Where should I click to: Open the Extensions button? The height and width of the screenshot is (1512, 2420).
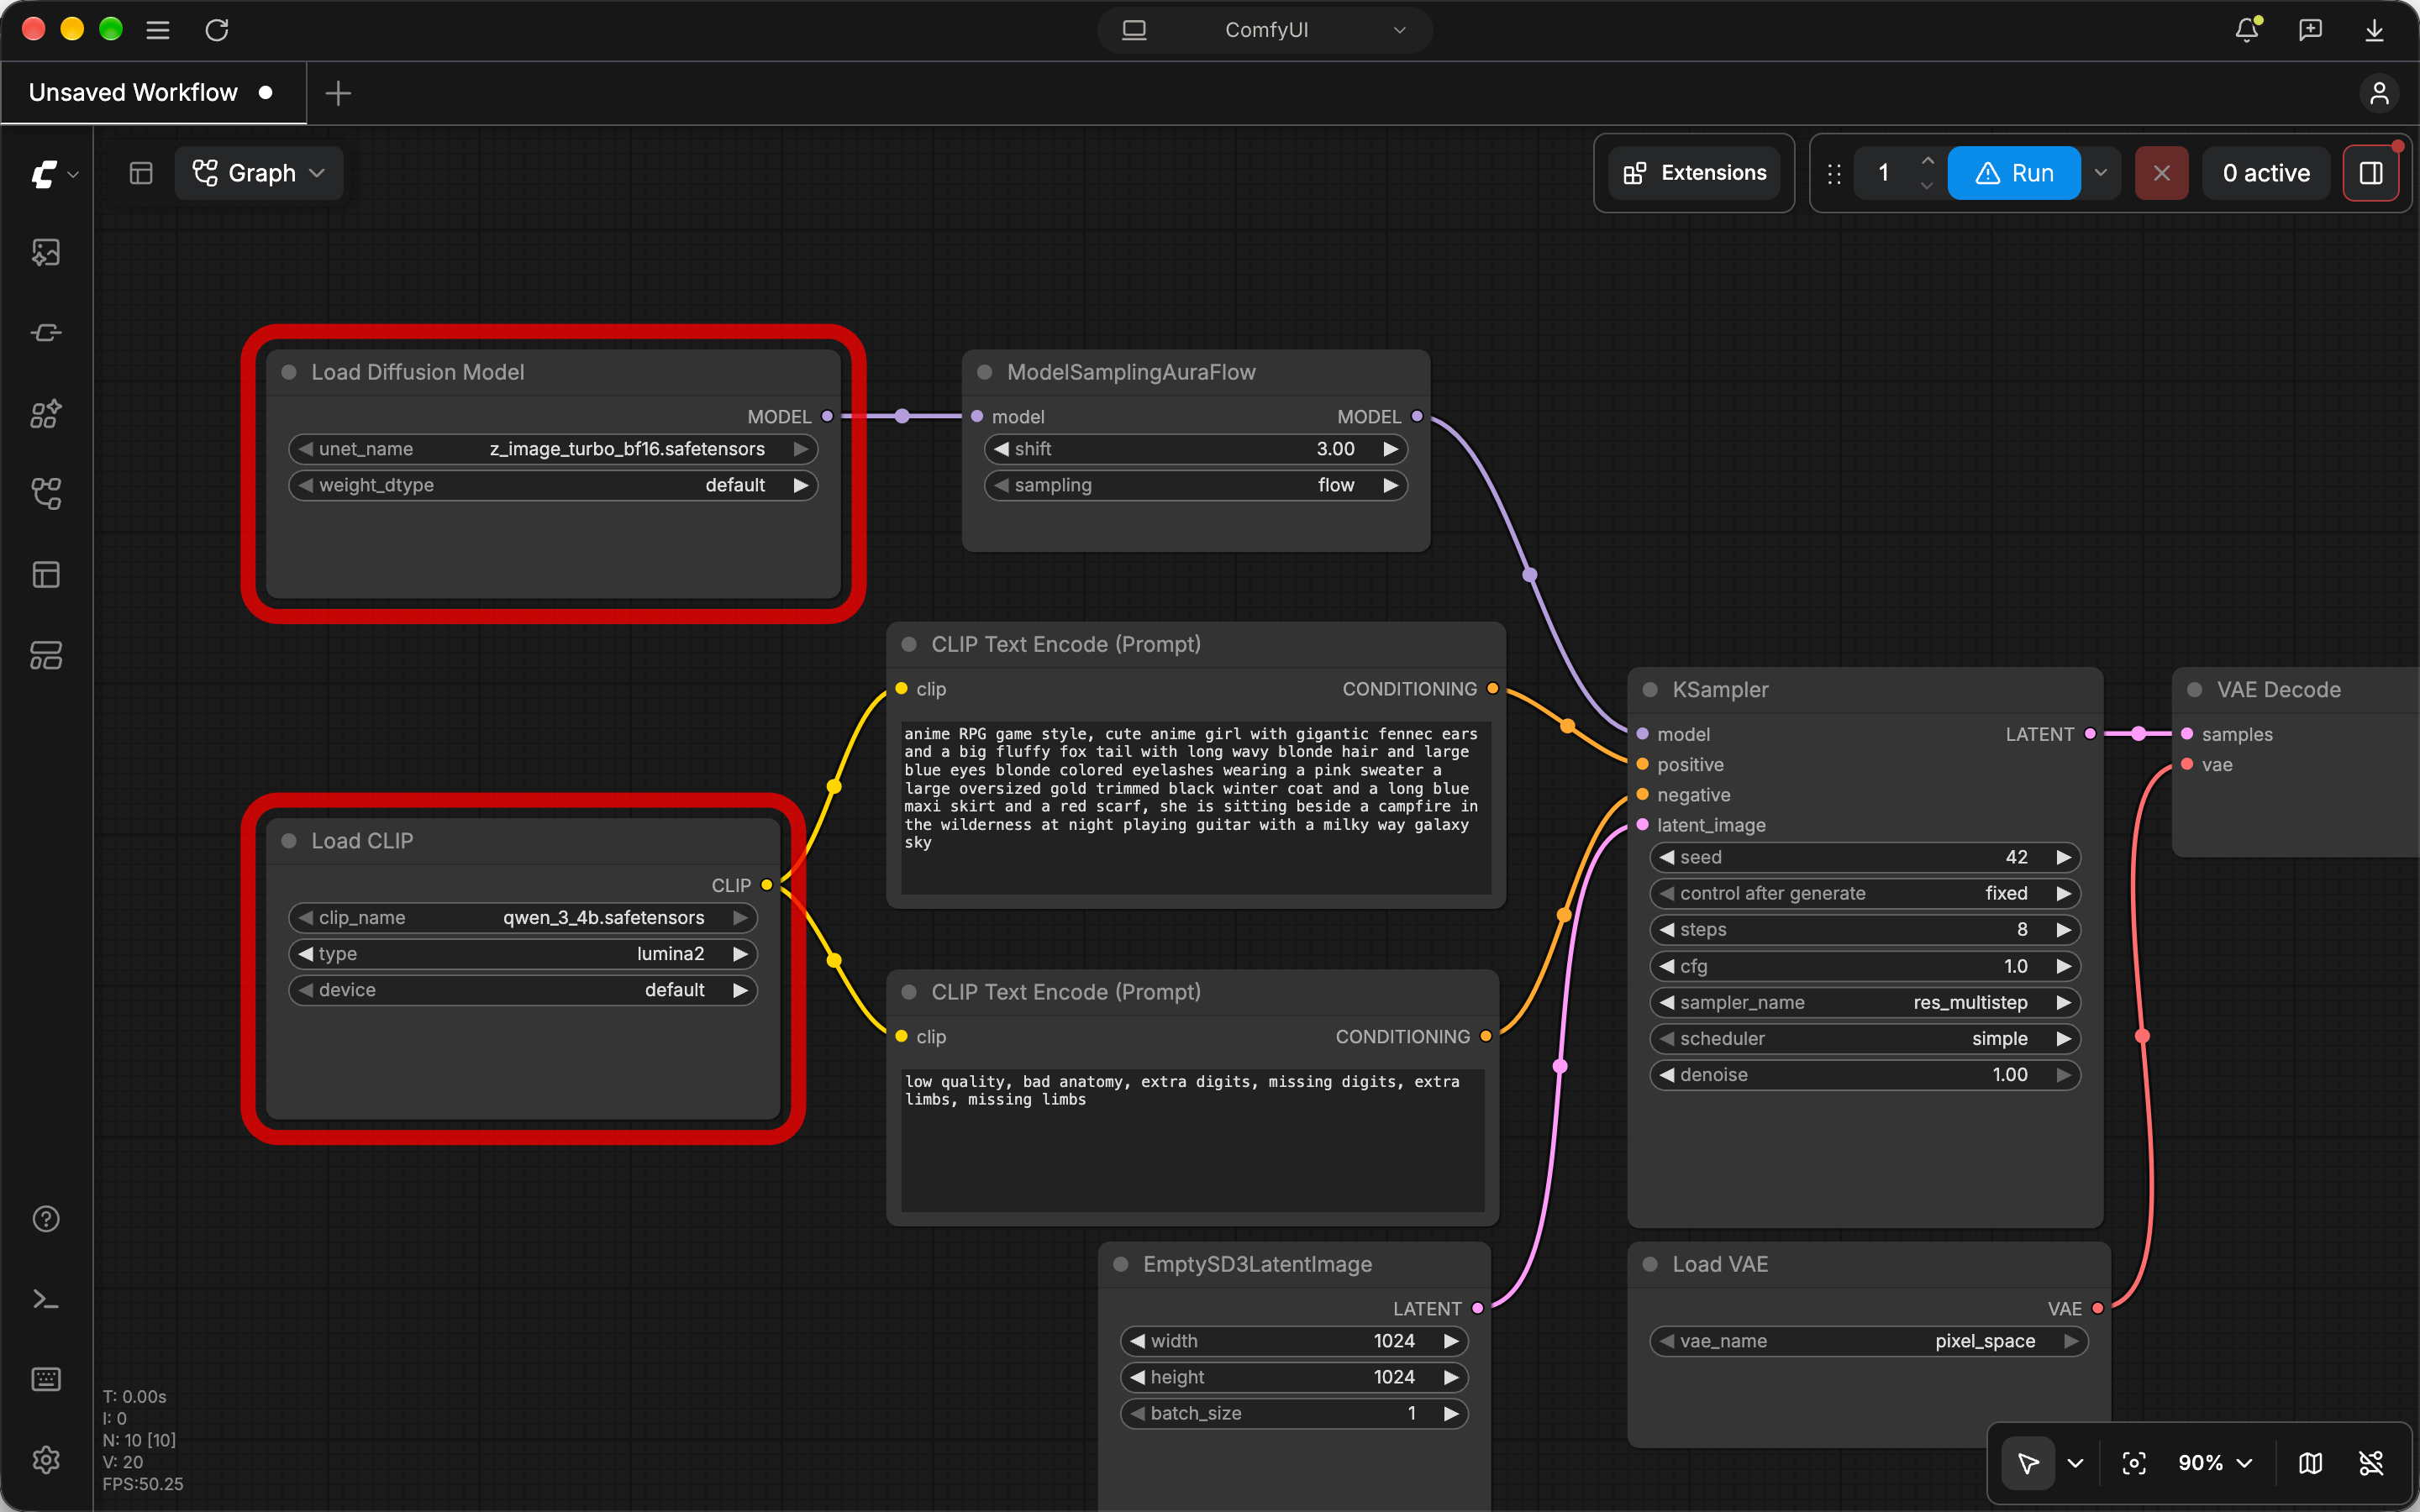point(1694,173)
